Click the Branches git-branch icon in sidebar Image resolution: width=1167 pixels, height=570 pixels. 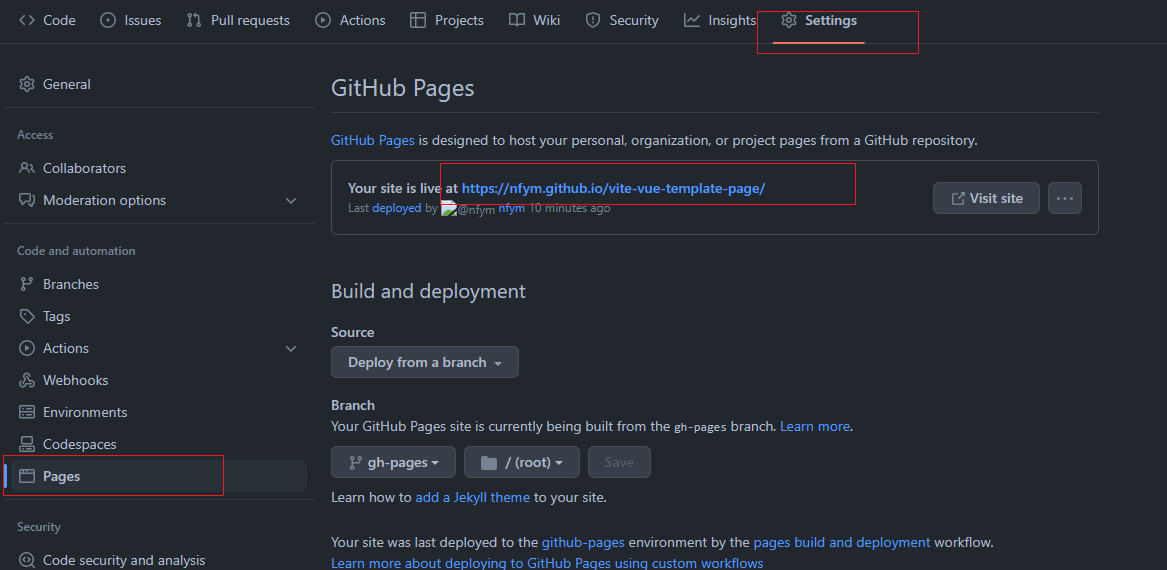pyautogui.click(x=27, y=284)
